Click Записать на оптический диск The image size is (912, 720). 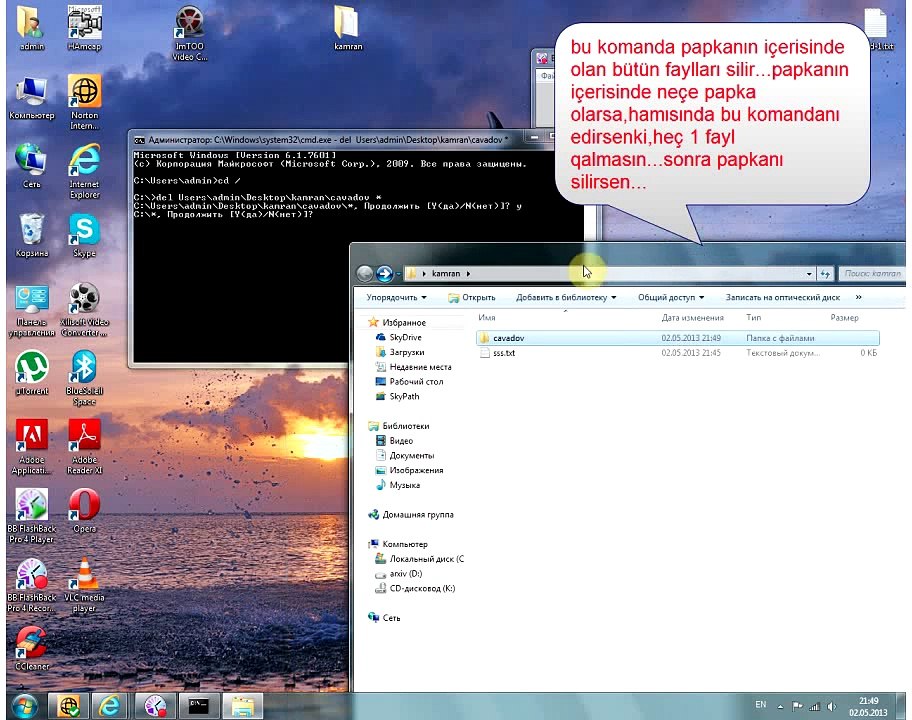[782, 297]
